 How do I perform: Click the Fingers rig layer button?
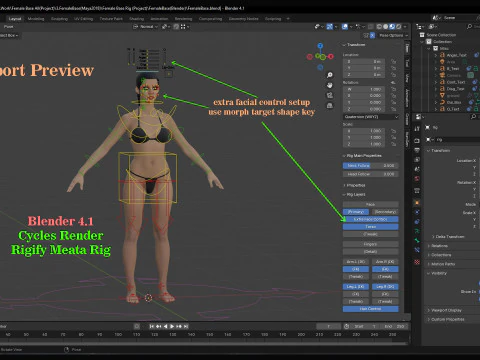[x=370, y=244]
